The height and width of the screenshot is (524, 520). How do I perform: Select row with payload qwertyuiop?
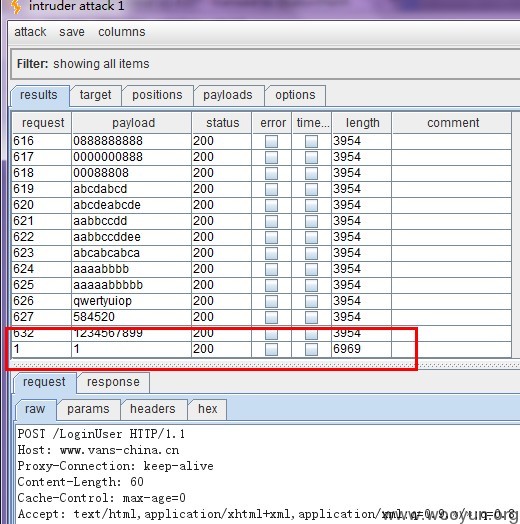point(262,302)
